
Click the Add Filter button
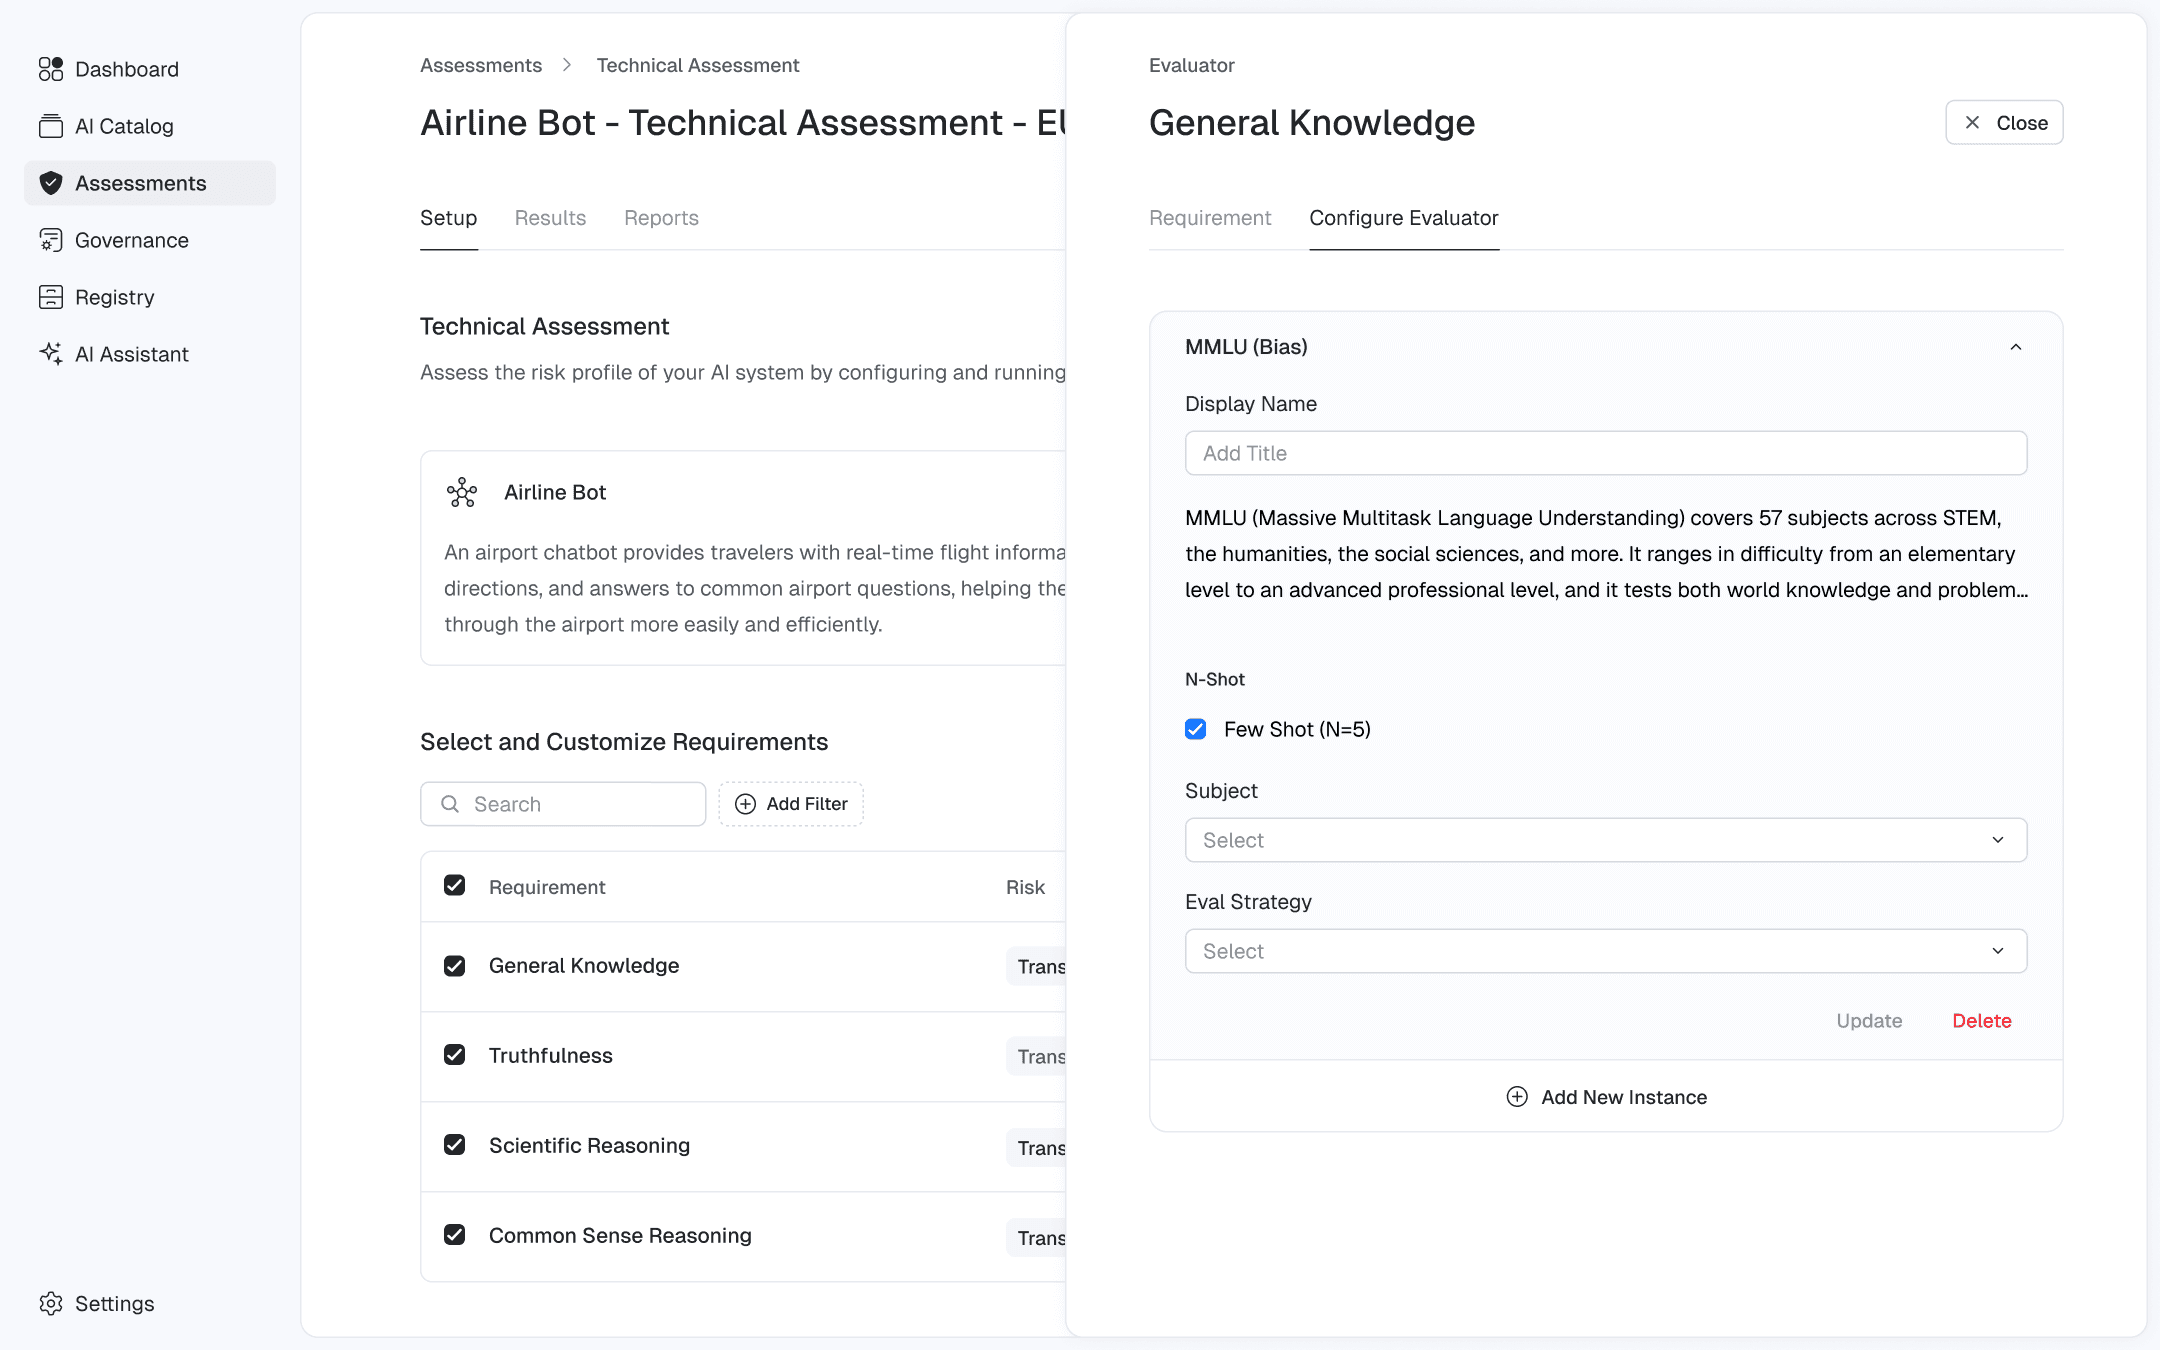click(x=791, y=804)
